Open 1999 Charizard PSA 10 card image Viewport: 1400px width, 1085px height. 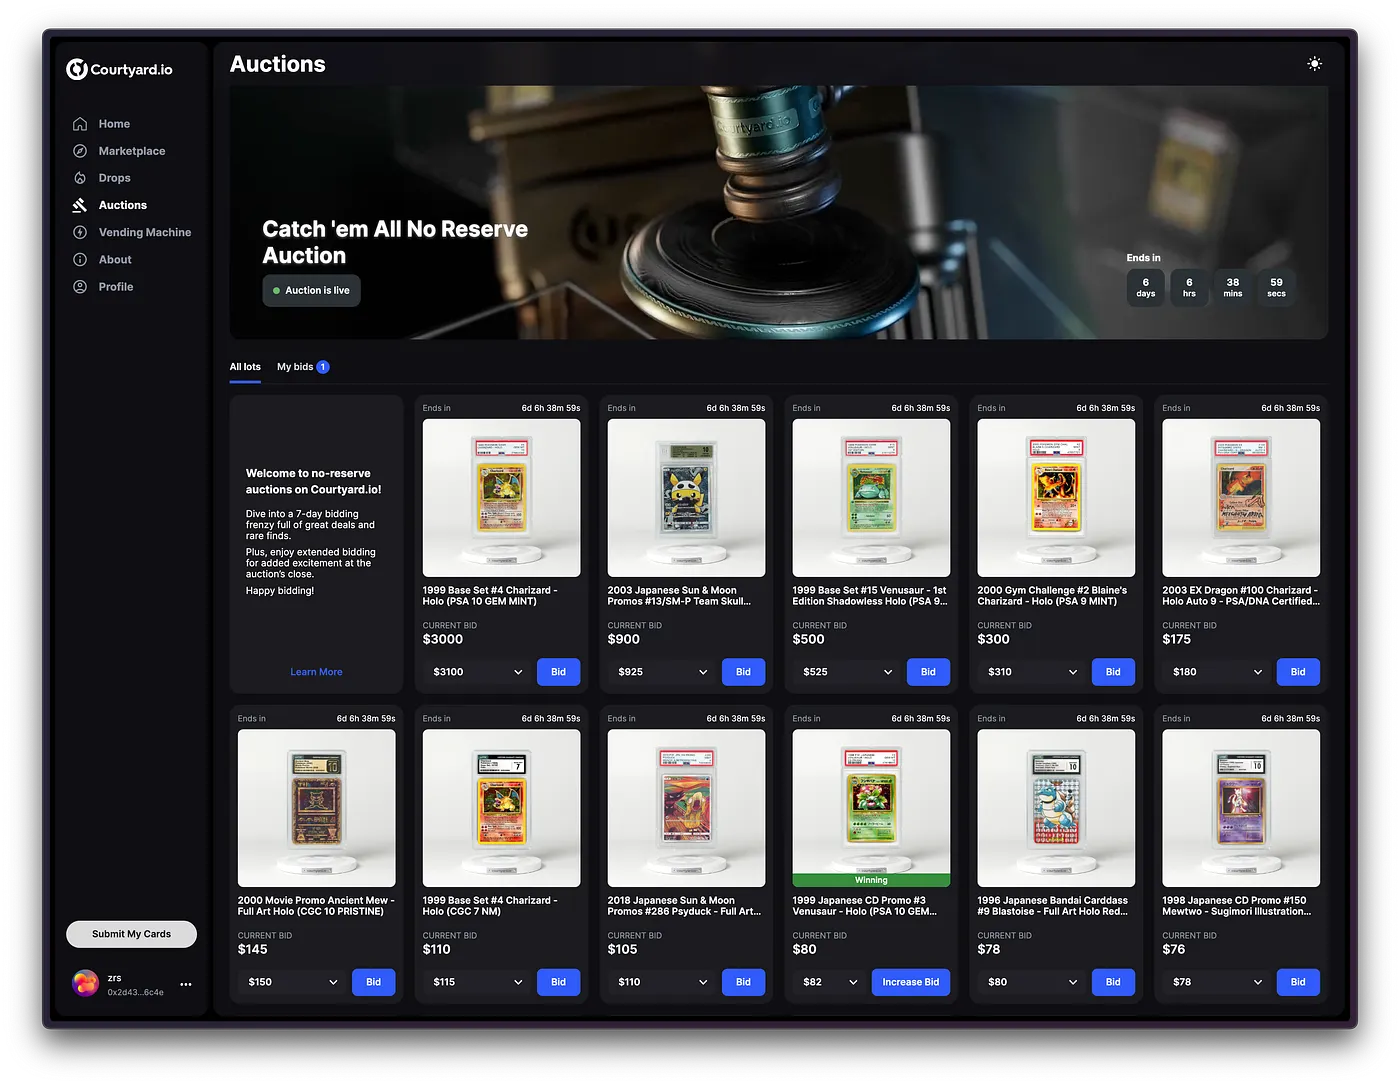[x=501, y=497]
